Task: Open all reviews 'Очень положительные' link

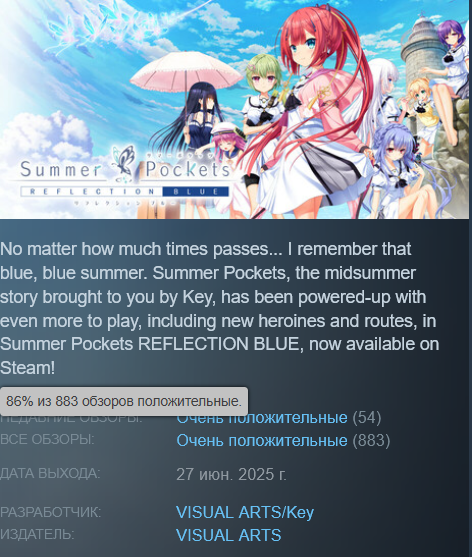Action: pos(262,440)
